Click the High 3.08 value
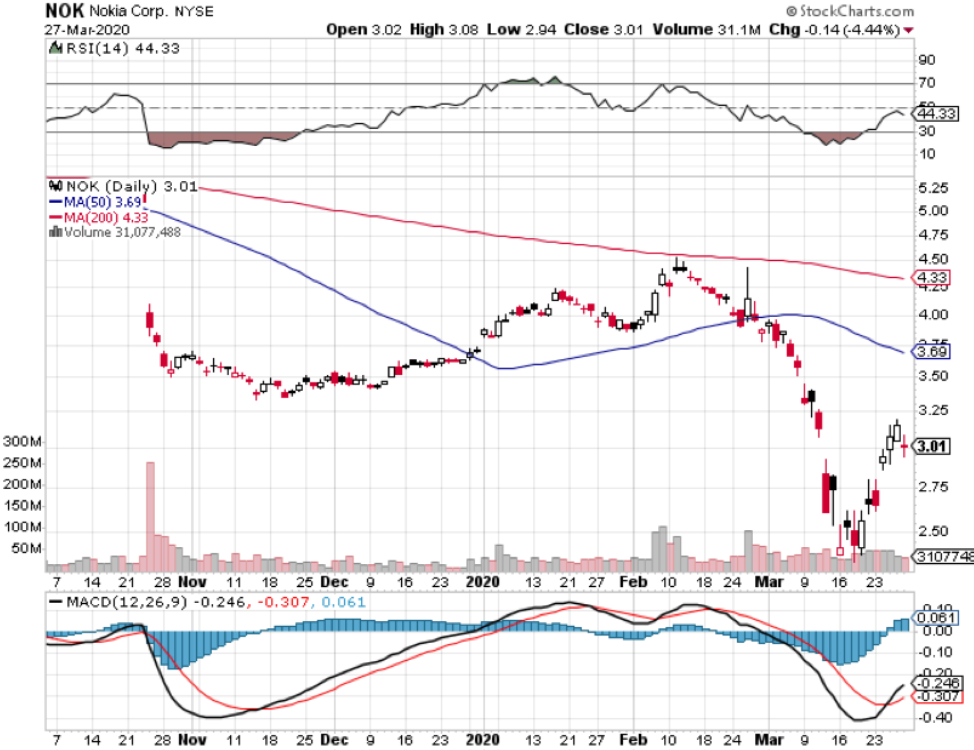 tap(444, 30)
